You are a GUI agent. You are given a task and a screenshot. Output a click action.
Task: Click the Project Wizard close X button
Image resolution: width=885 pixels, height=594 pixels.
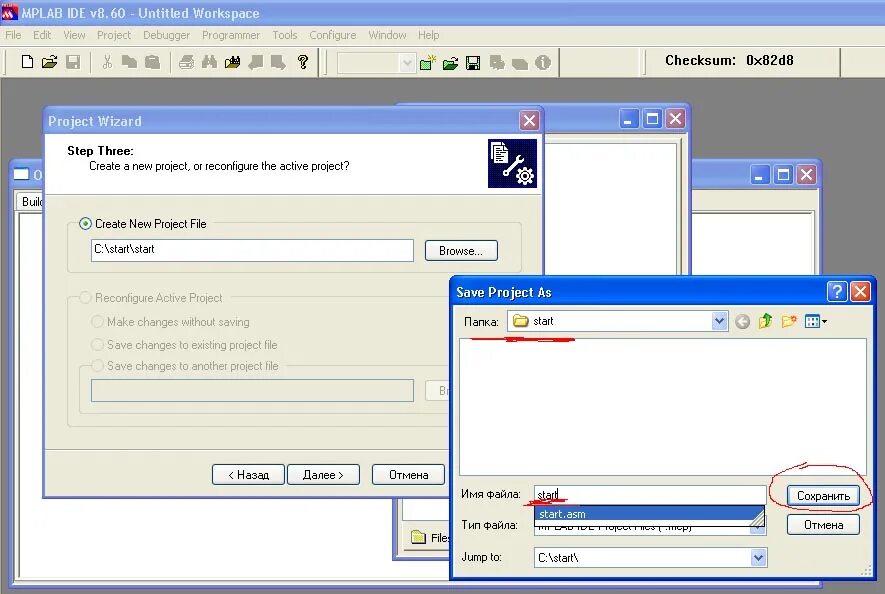click(x=529, y=120)
